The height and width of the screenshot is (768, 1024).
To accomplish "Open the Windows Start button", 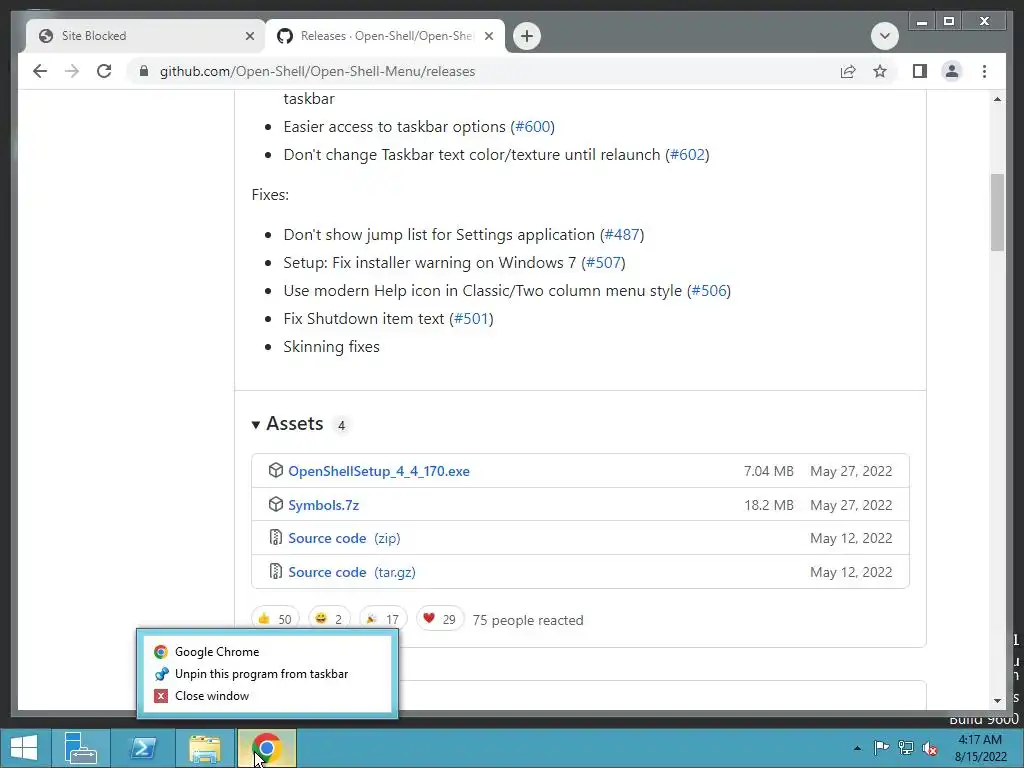I will click(x=24, y=748).
